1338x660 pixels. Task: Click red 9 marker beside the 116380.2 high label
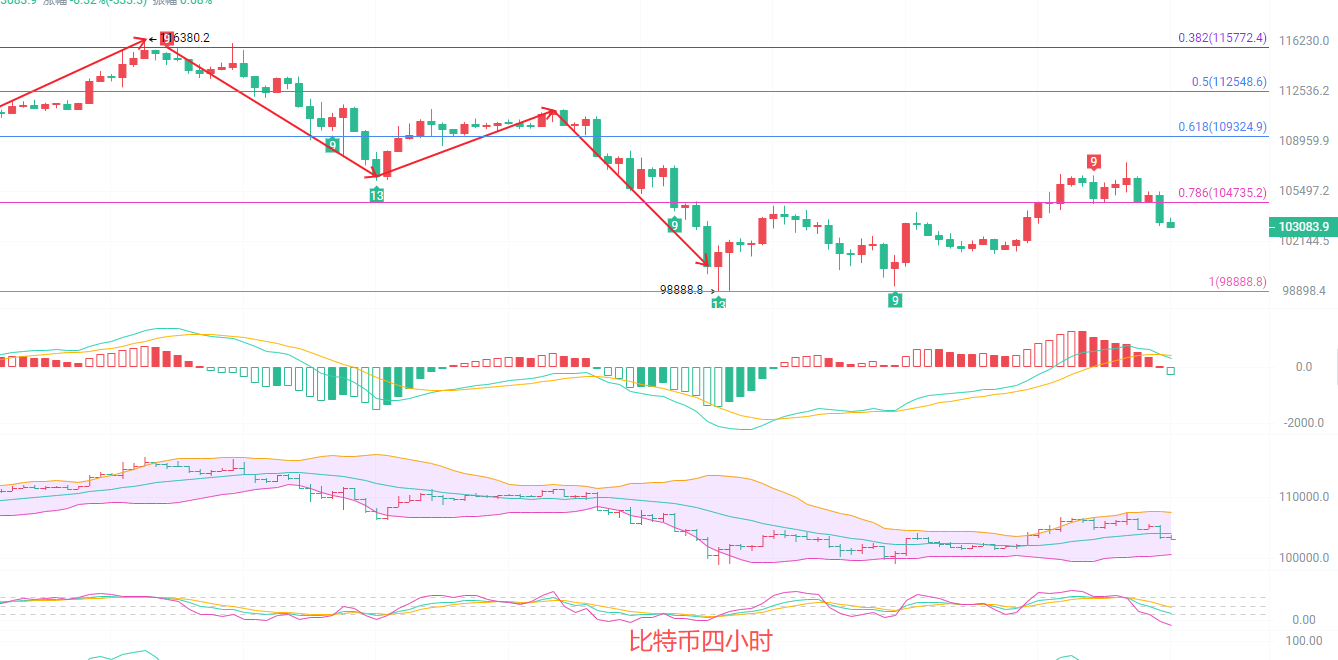166,39
